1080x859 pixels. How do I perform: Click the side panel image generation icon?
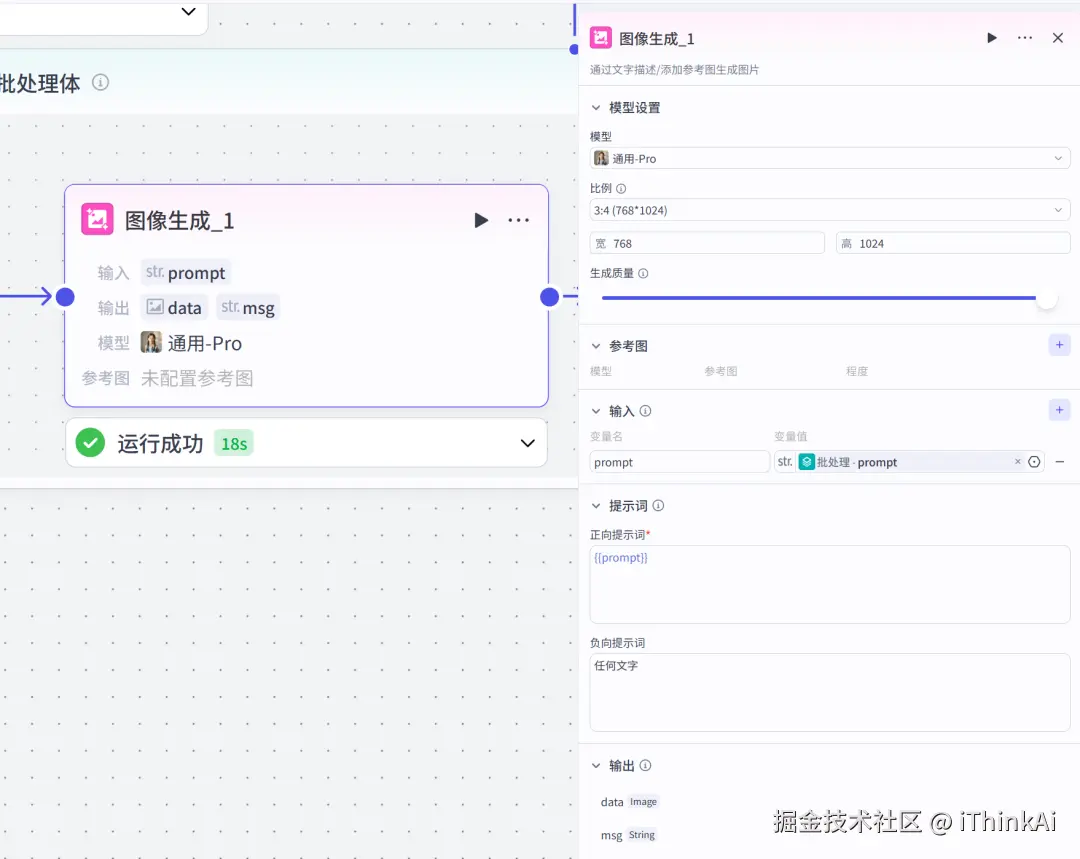601,38
